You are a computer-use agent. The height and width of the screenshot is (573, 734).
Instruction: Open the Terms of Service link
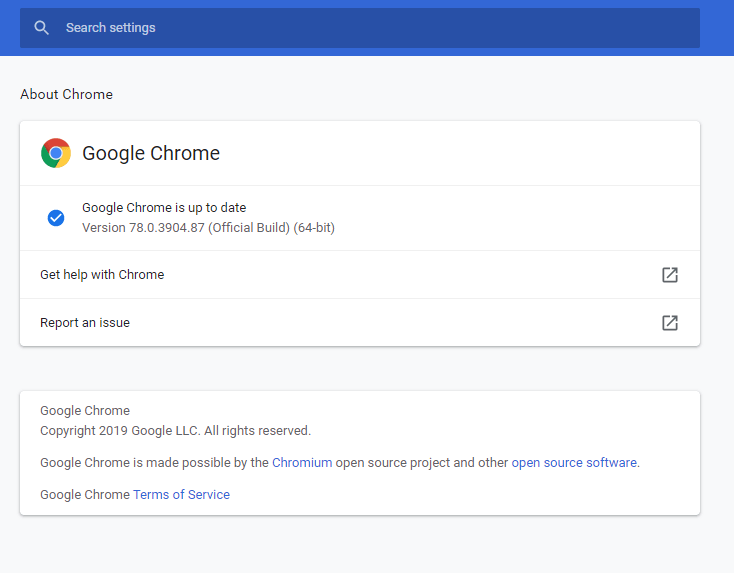181,494
